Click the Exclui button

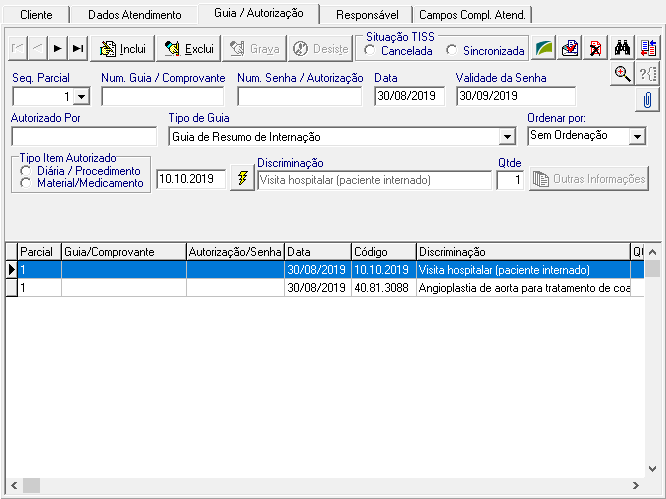pyautogui.click(x=189, y=49)
